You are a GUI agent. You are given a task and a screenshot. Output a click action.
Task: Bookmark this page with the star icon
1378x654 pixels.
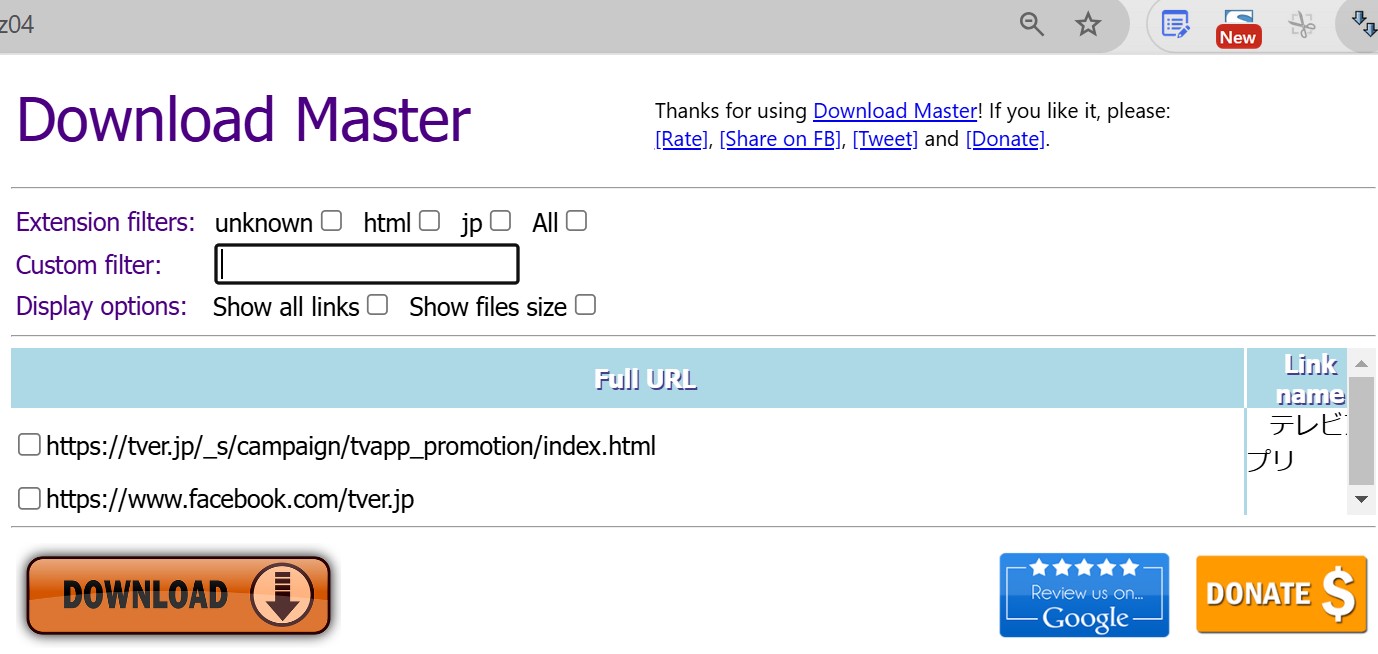(x=1088, y=24)
